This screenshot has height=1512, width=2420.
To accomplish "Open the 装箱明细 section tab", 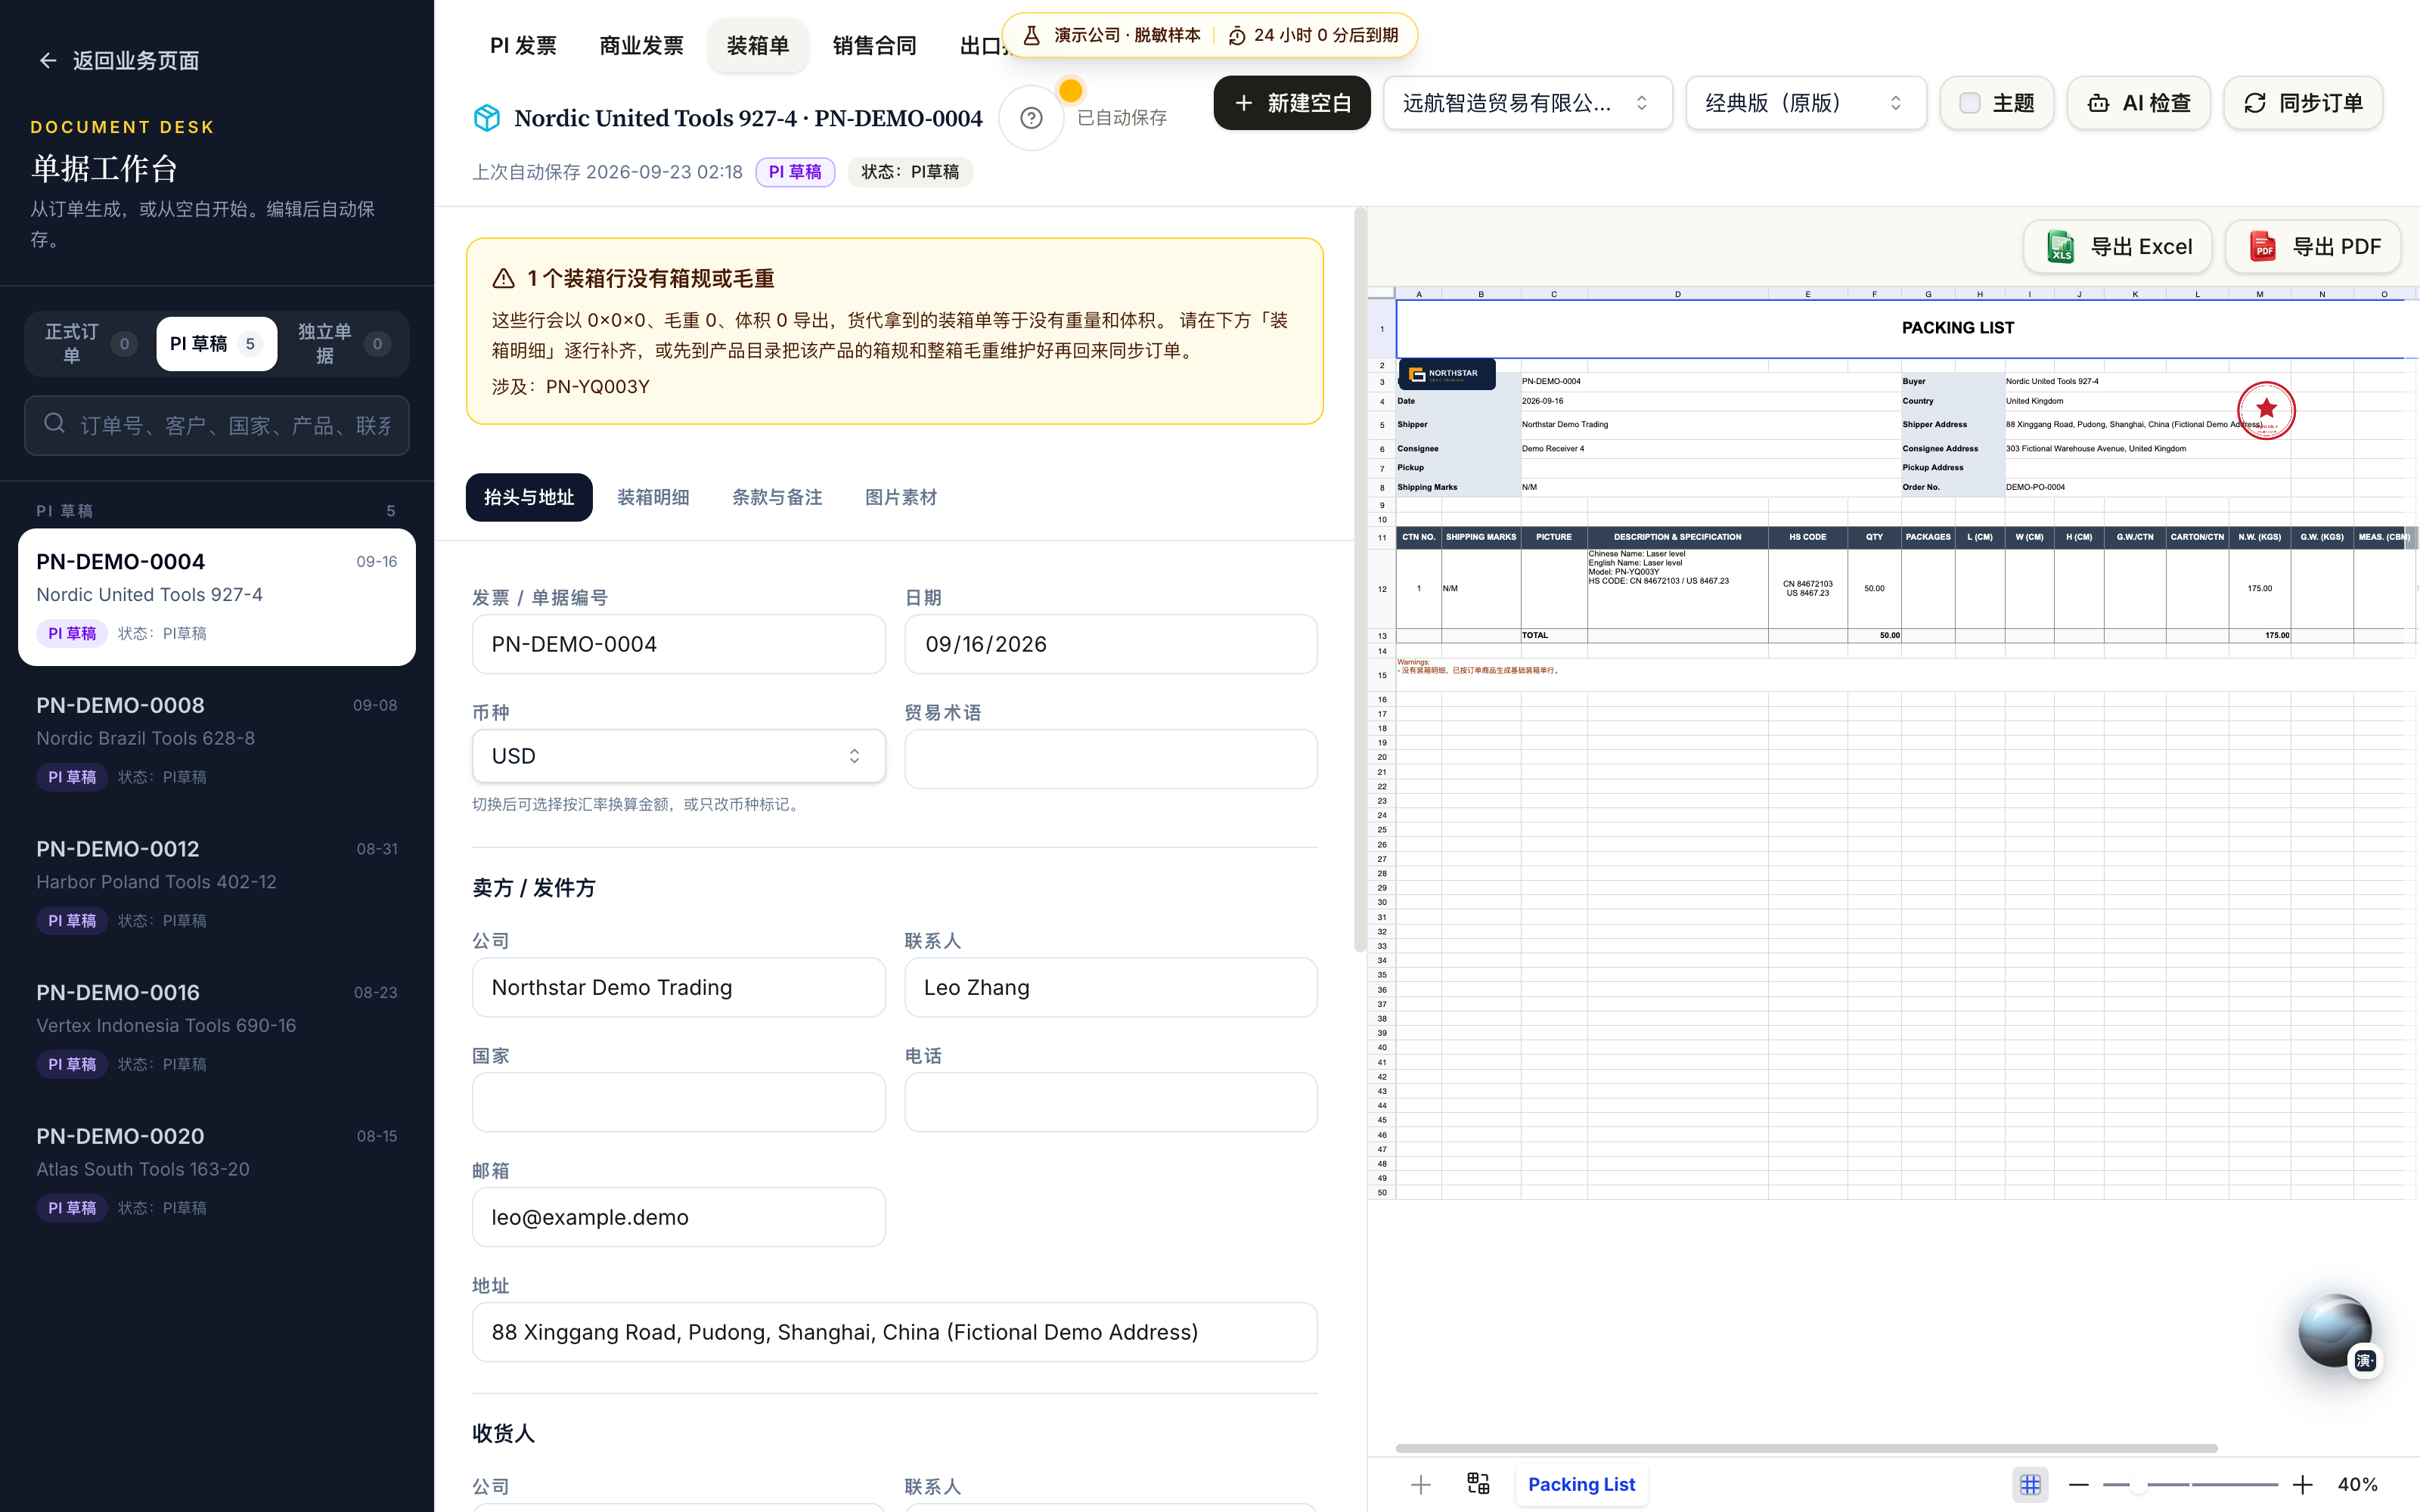I will (653, 497).
